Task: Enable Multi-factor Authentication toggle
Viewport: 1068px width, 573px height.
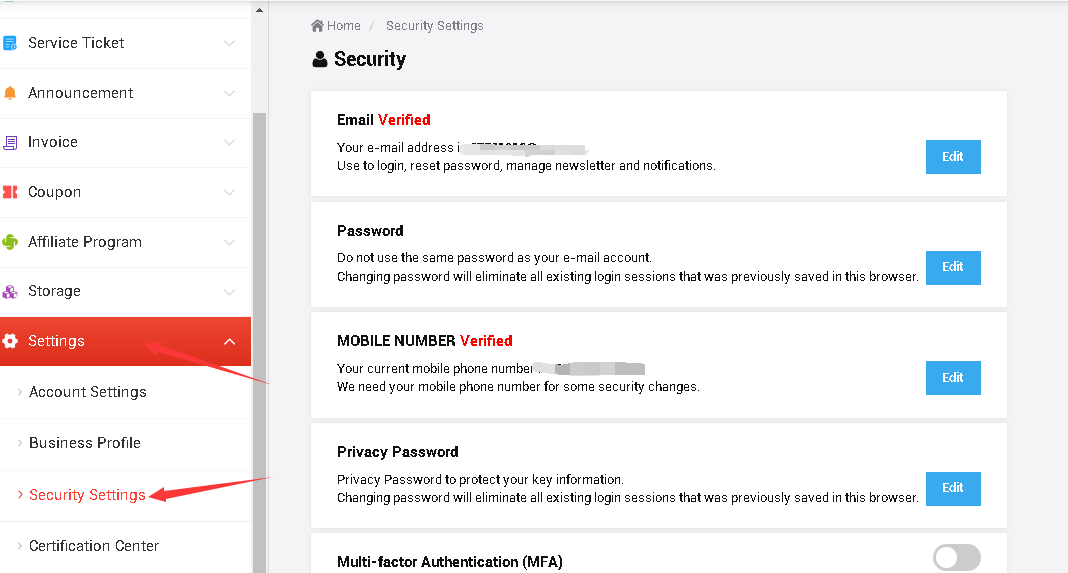Action: tap(956, 558)
